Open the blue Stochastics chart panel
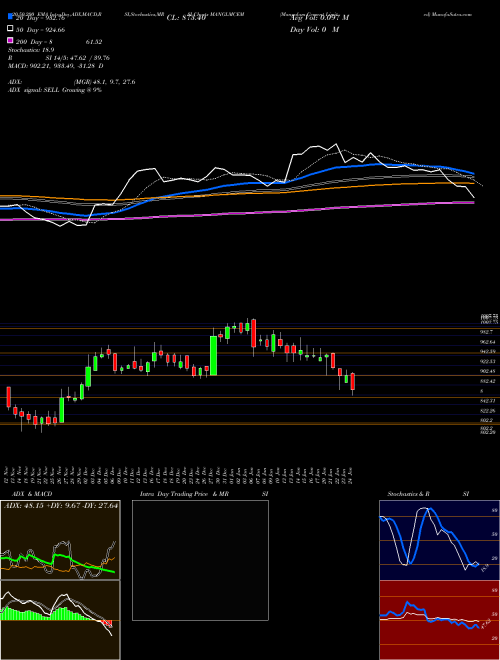 coord(439,540)
